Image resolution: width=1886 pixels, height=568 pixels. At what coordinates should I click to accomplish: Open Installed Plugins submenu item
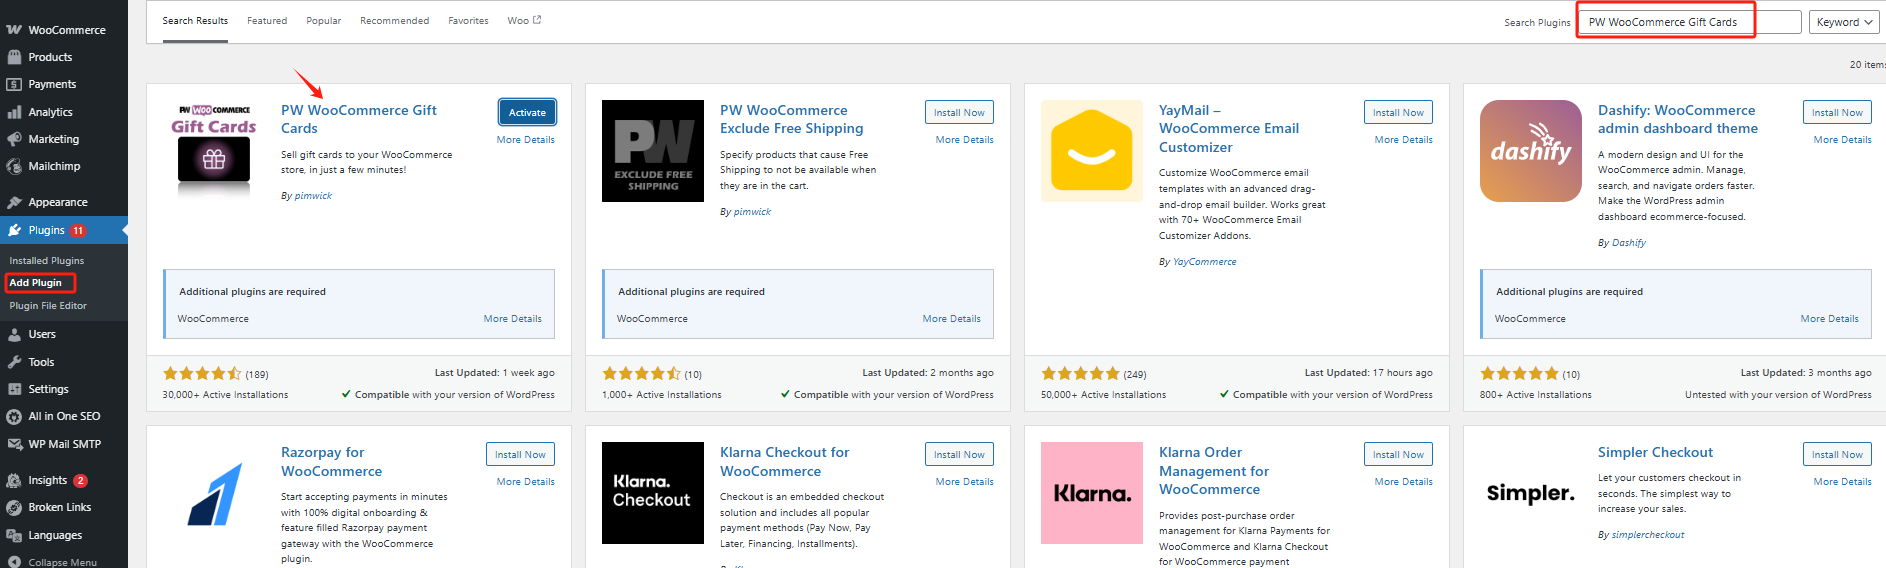(x=47, y=261)
